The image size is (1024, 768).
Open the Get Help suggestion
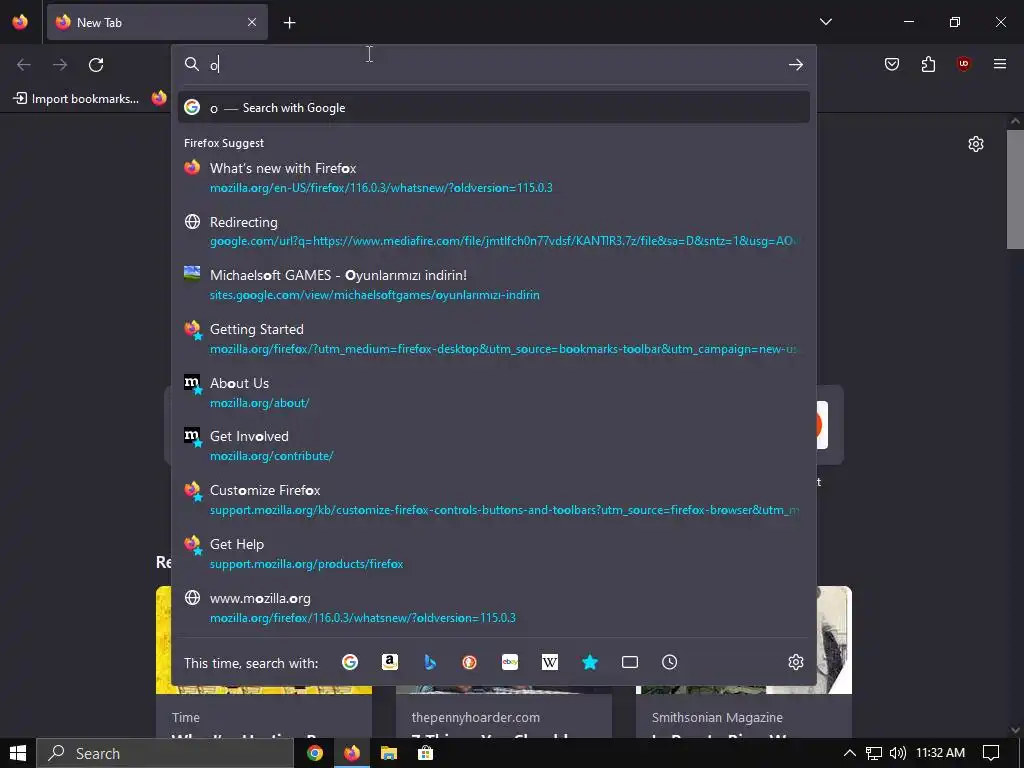pyautogui.click(x=494, y=554)
